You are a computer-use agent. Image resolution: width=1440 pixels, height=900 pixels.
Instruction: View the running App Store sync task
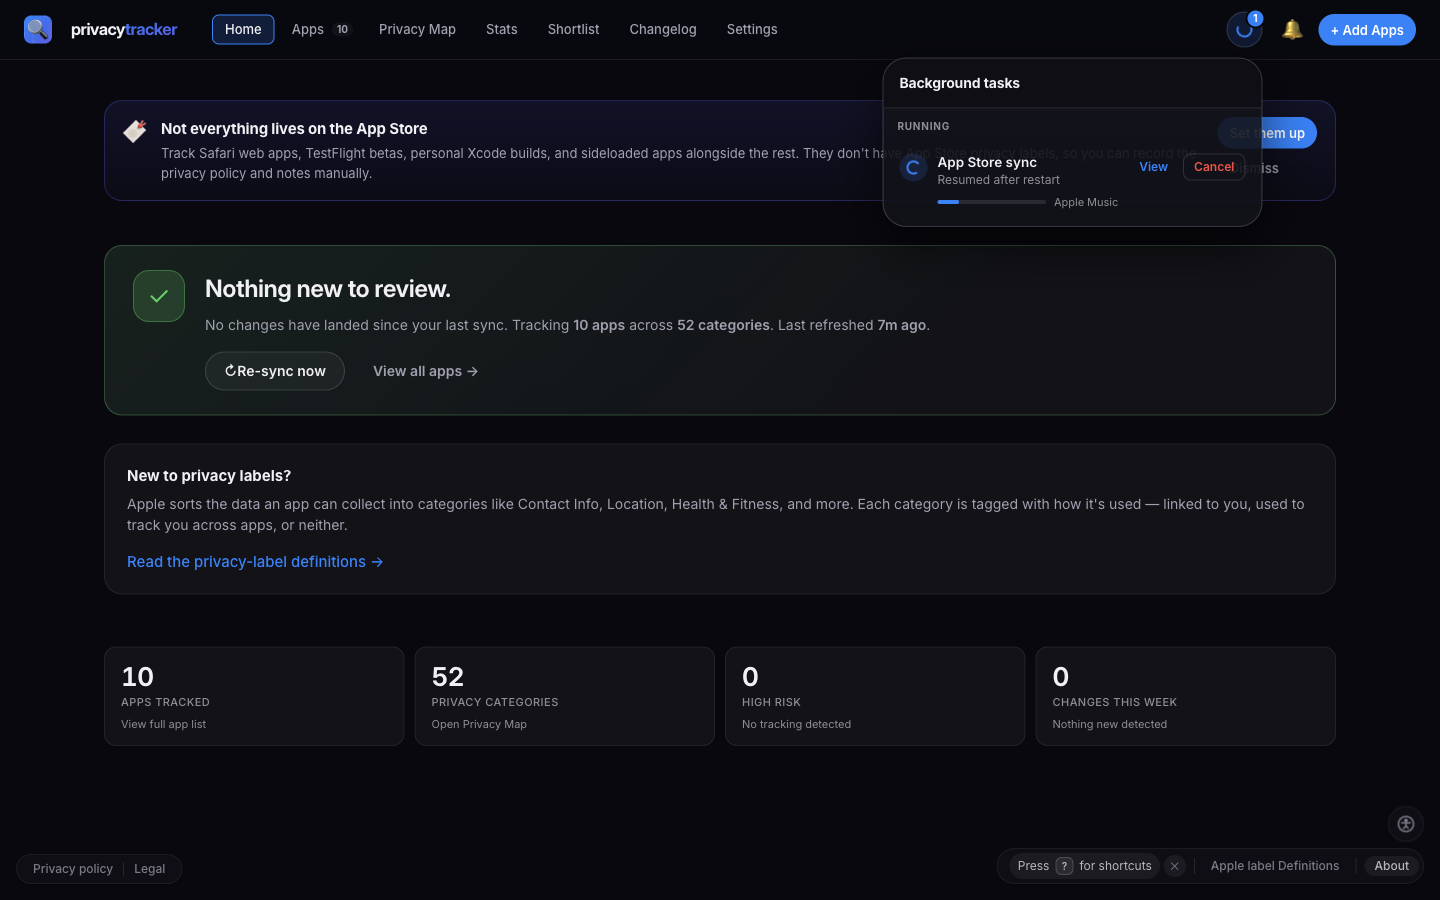click(x=1153, y=167)
